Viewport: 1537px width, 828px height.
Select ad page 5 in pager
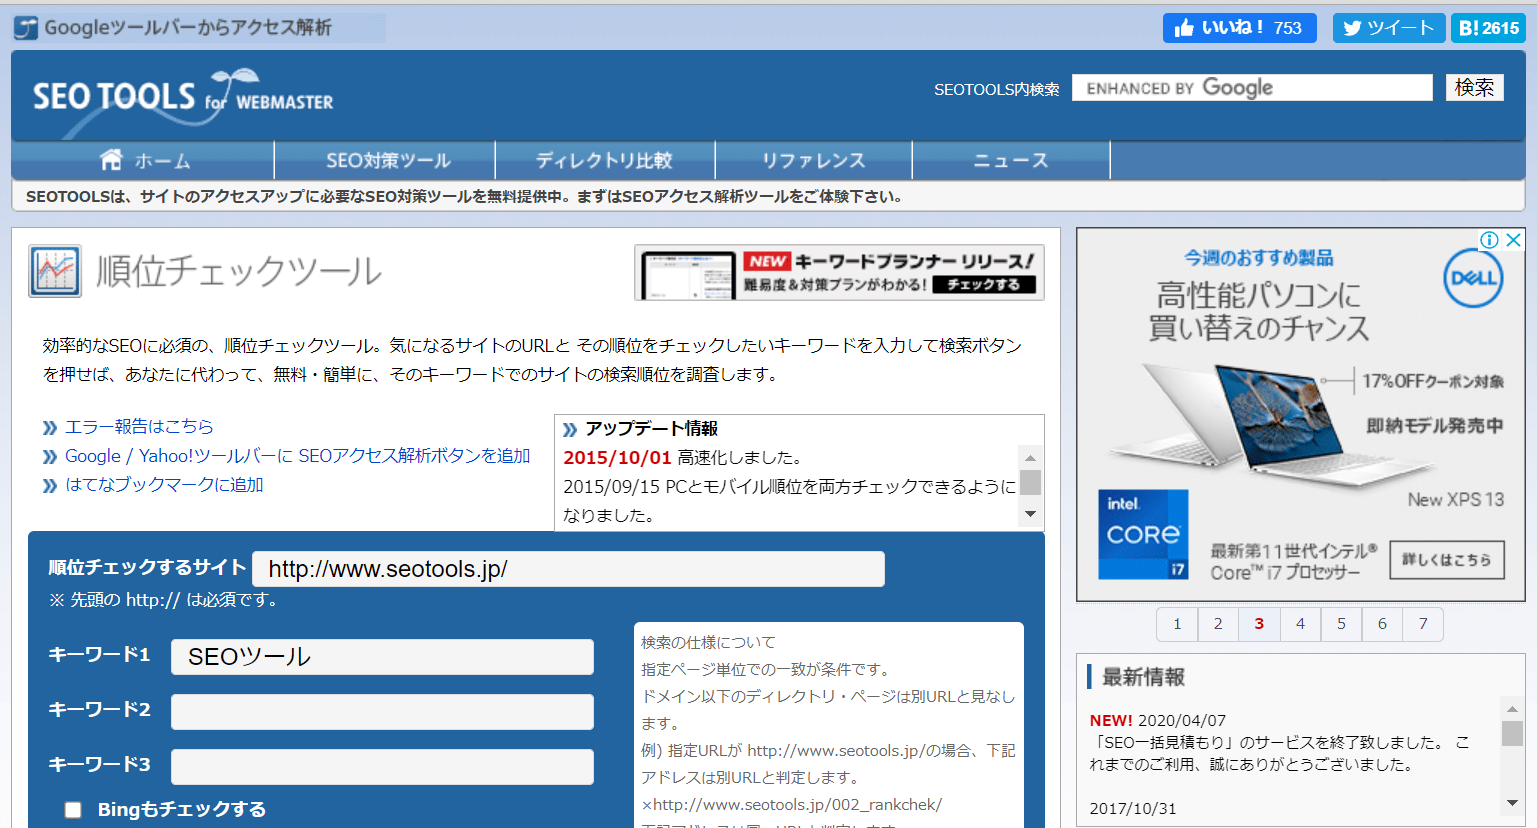click(1341, 624)
